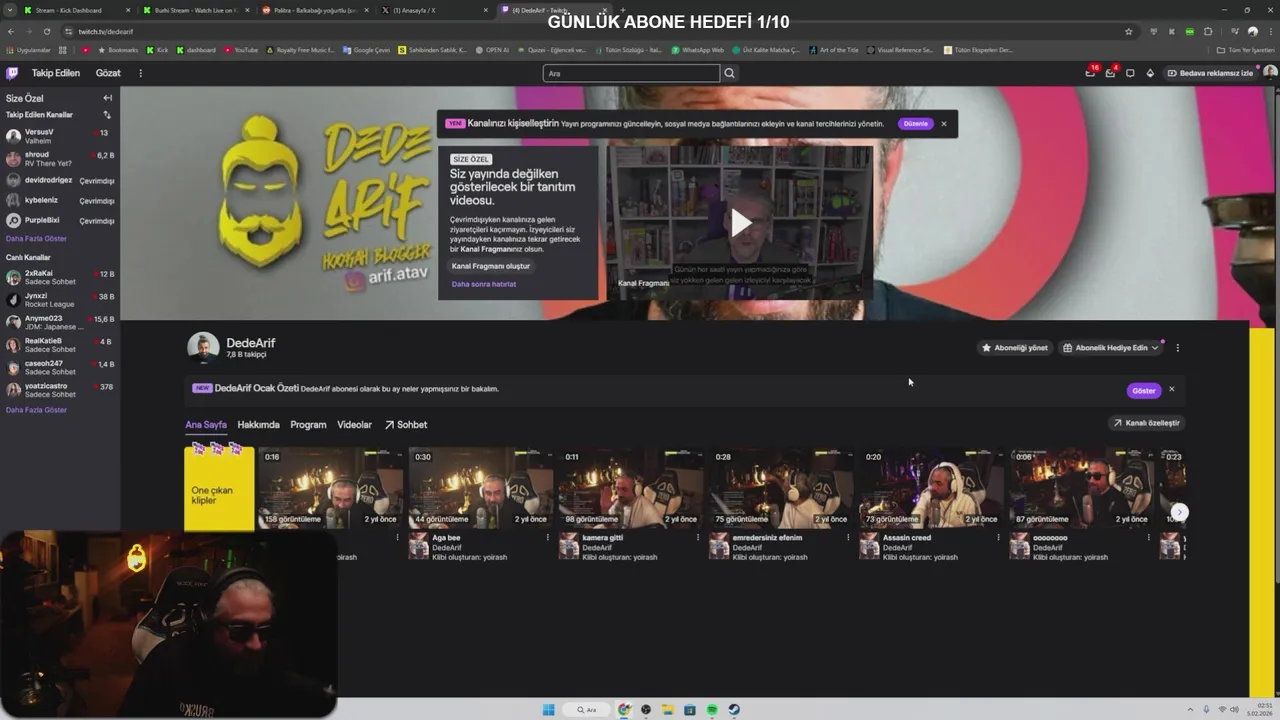Screen dimensions: 1280x720
Task: Show hidden system tray icons chevron
Action: click(1192, 710)
